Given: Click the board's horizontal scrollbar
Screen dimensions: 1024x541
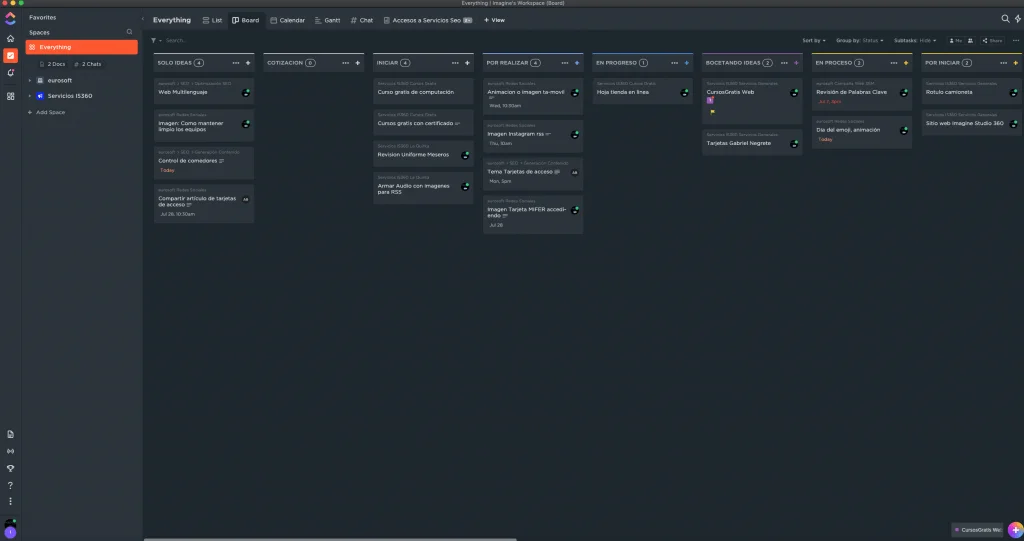Looking at the screenshot, I should (x=330, y=539).
